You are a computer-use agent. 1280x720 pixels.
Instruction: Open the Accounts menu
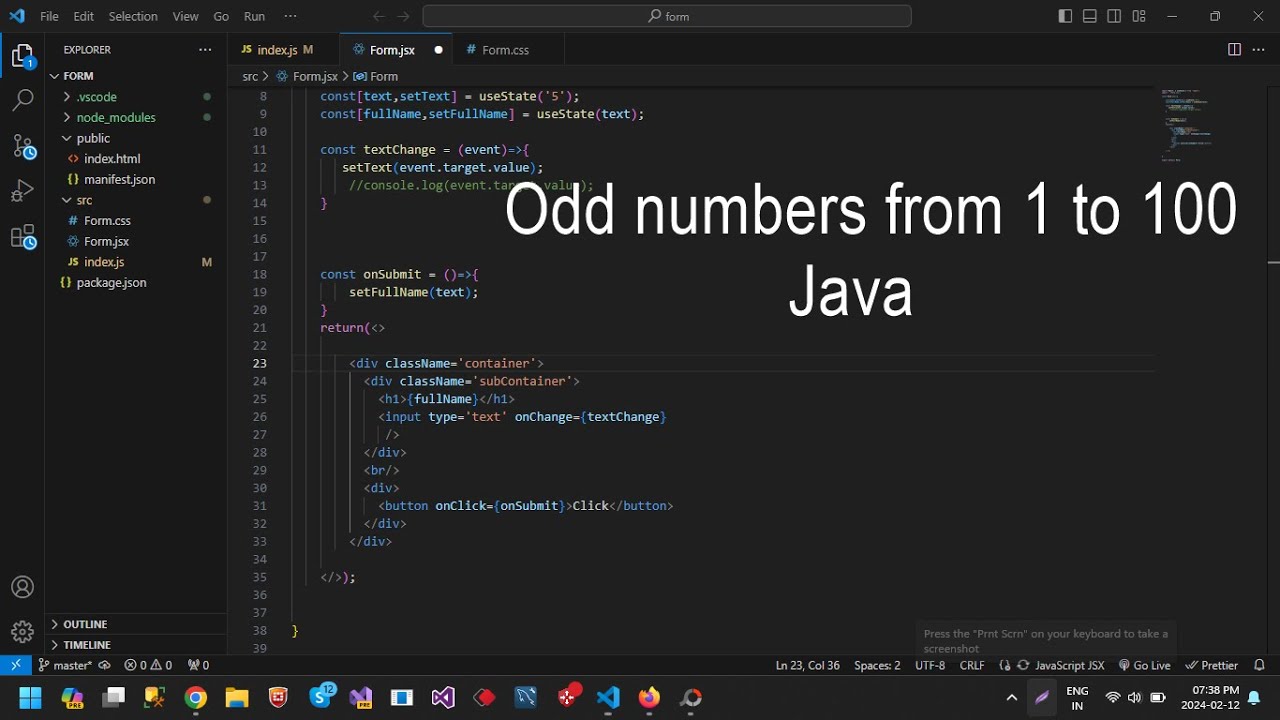pyautogui.click(x=22, y=587)
